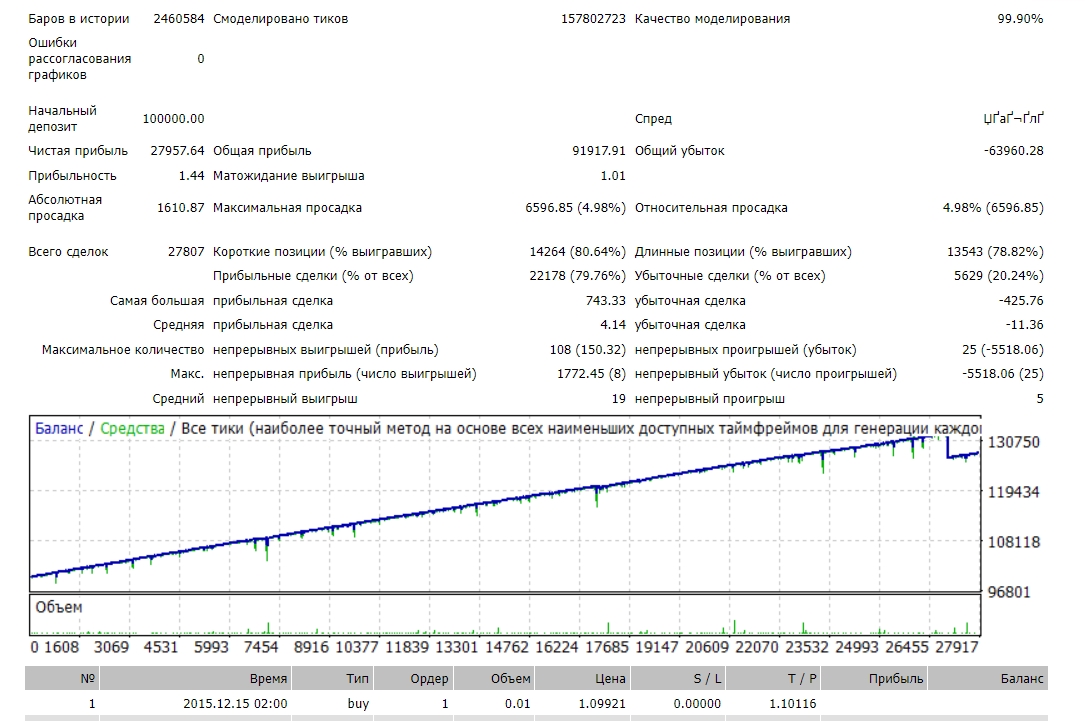Viewport: 1085px width, 721px height.
Task: Select the bars in history value 2460584
Action: click(179, 19)
